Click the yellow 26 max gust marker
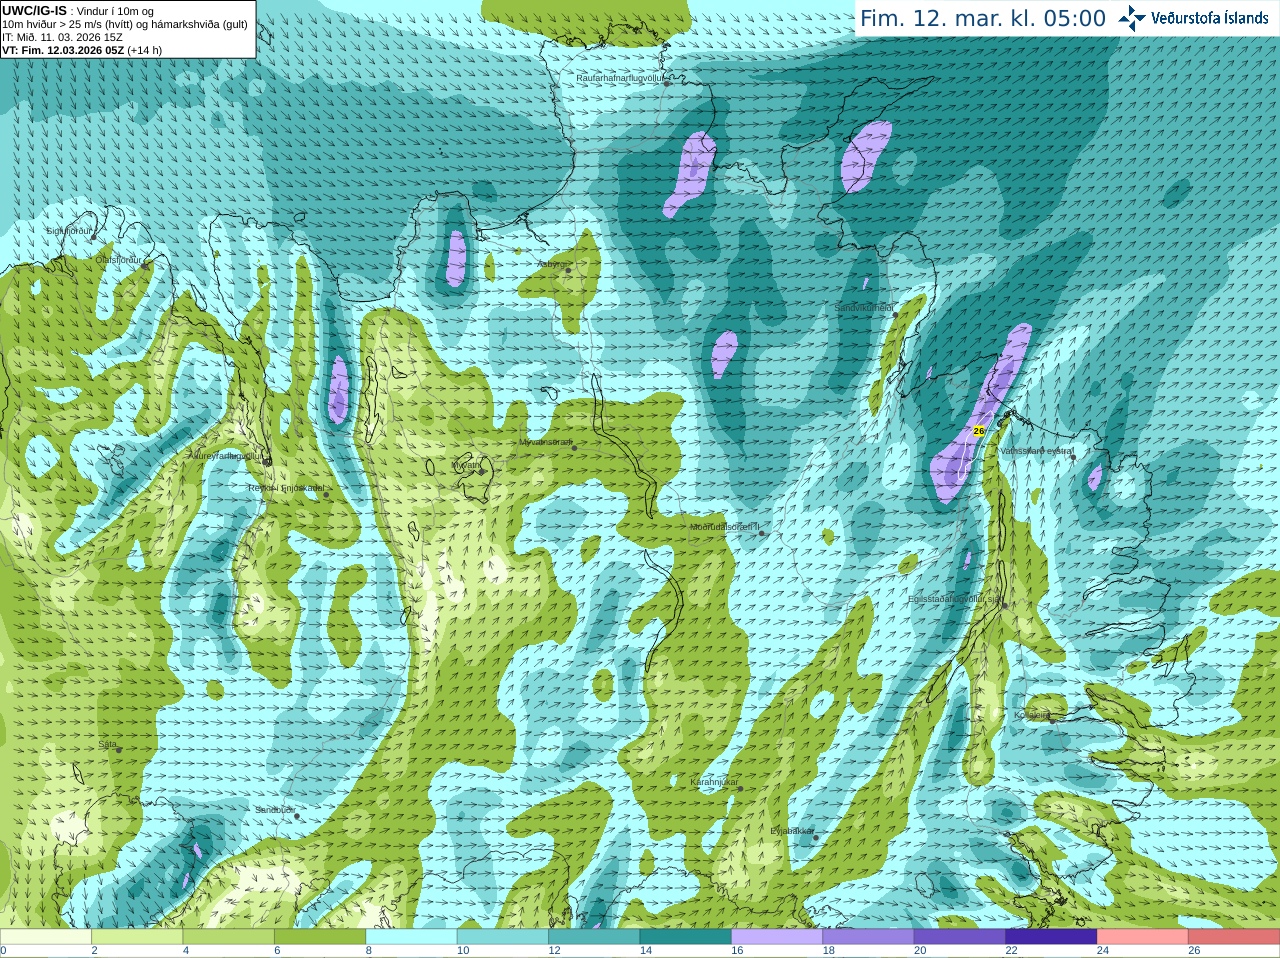This screenshot has height=958, width=1280. 979,430
